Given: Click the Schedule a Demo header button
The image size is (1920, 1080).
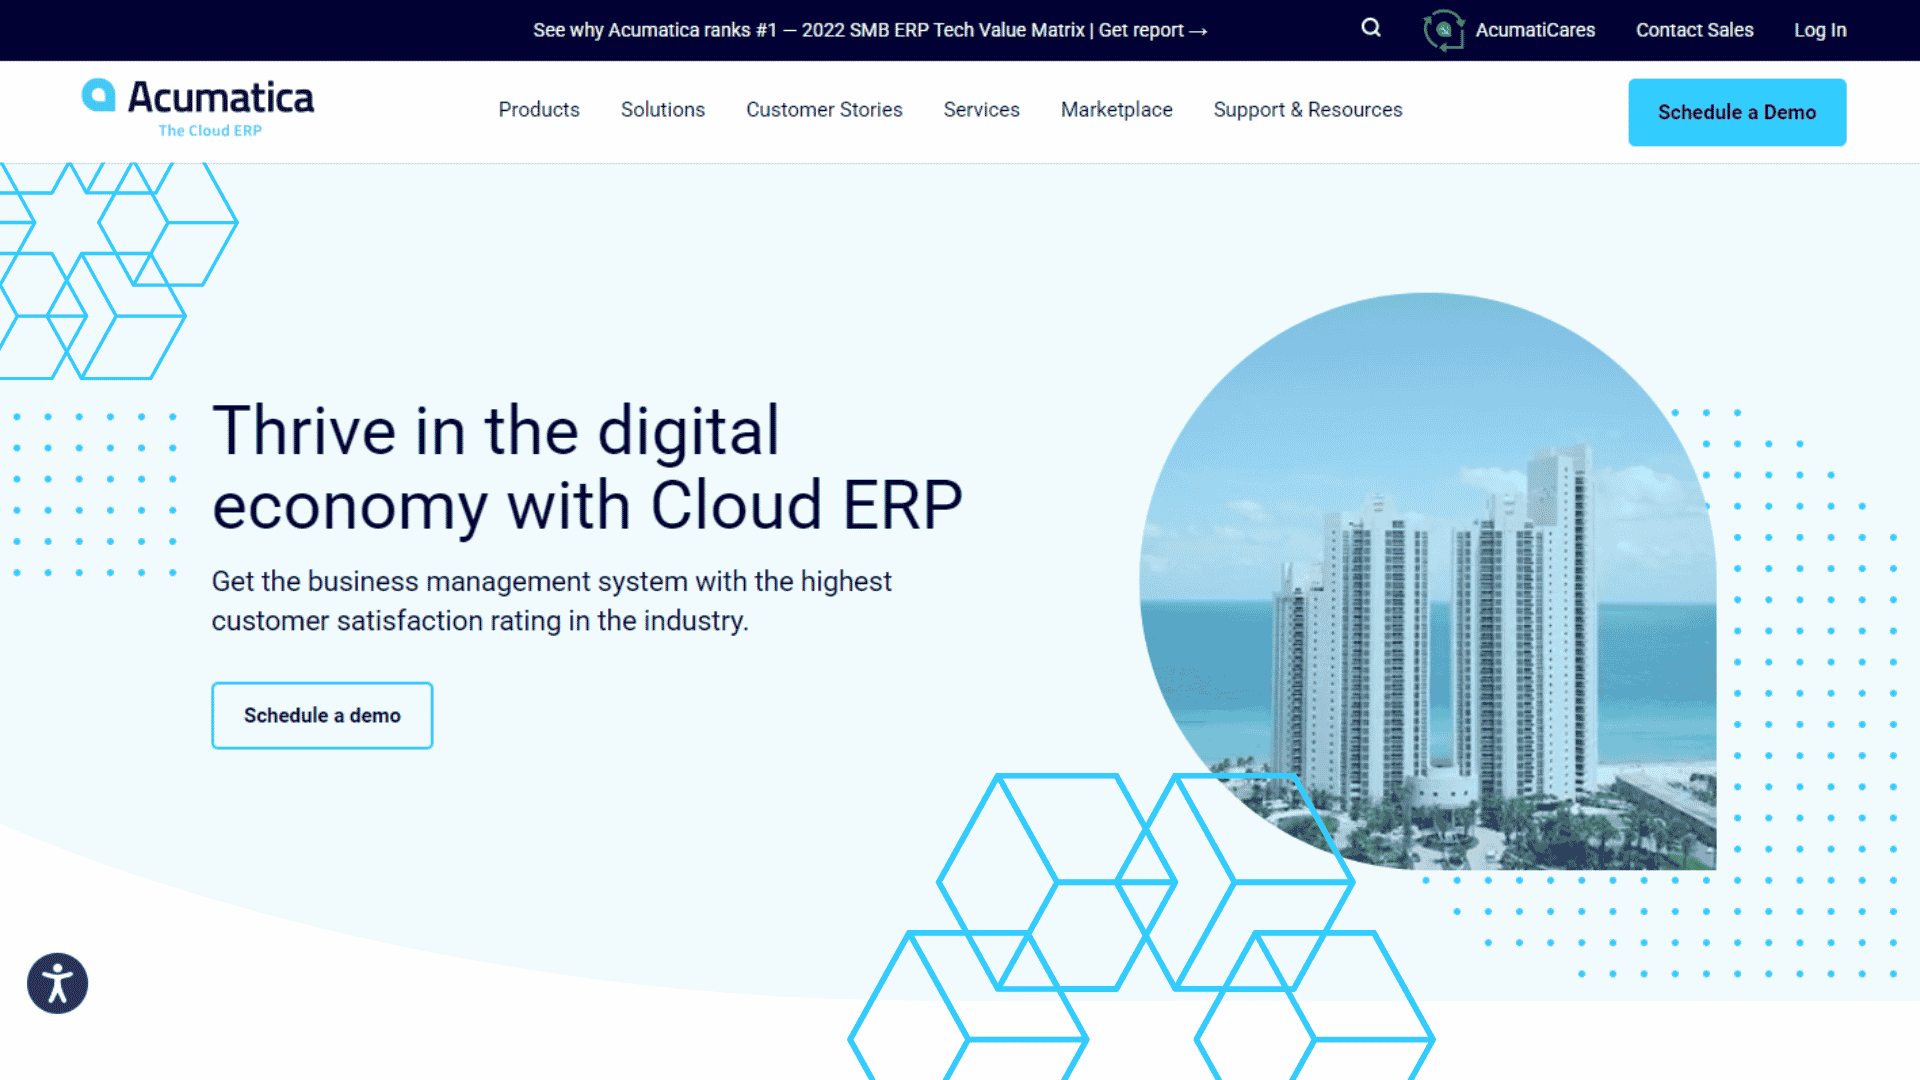Looking at the screenshot, I should pyautogui.click(x=1737, y=112).
